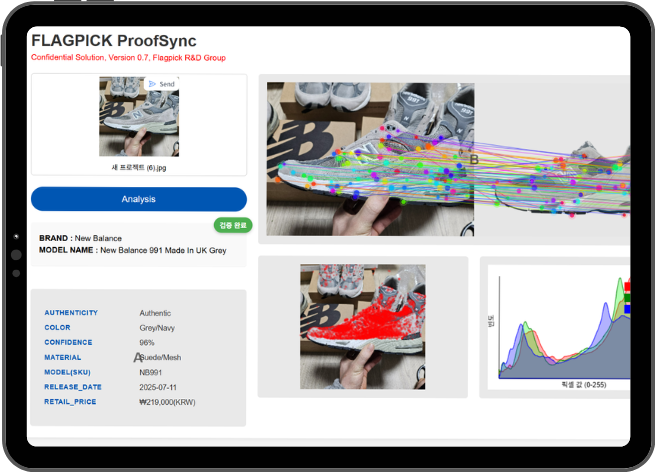Click the file name 새 프로젝트 (6).jpg
The height and width of the screenshot is (472, 655).
click(139, 167)
